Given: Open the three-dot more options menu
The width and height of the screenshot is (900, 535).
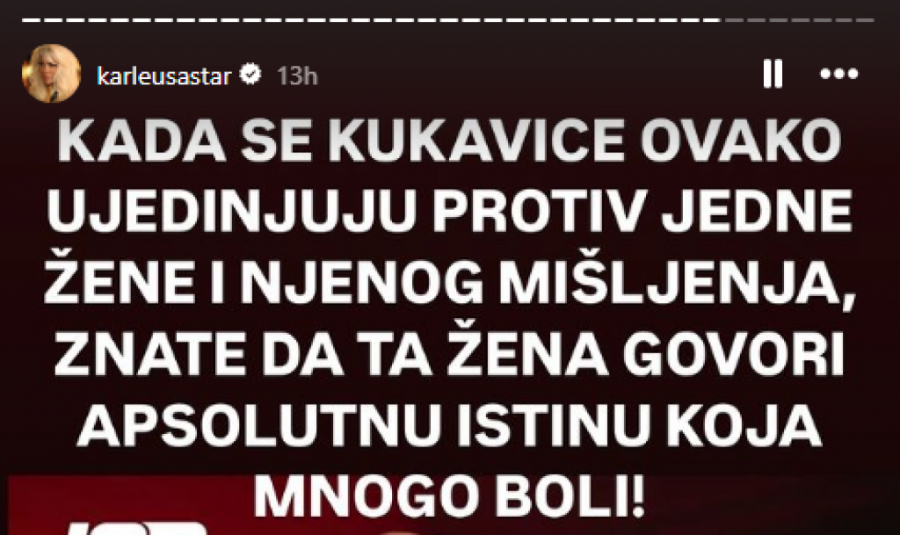Looking at the screenshot, I should point(839,73).
